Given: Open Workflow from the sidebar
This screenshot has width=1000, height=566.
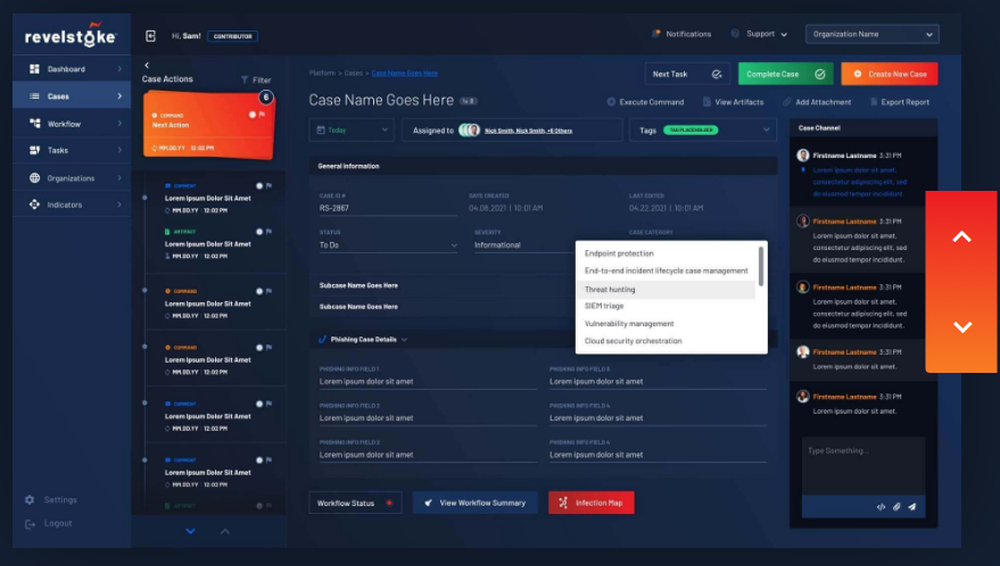Looking at the screenshot, I should click(x=71, y=124).
